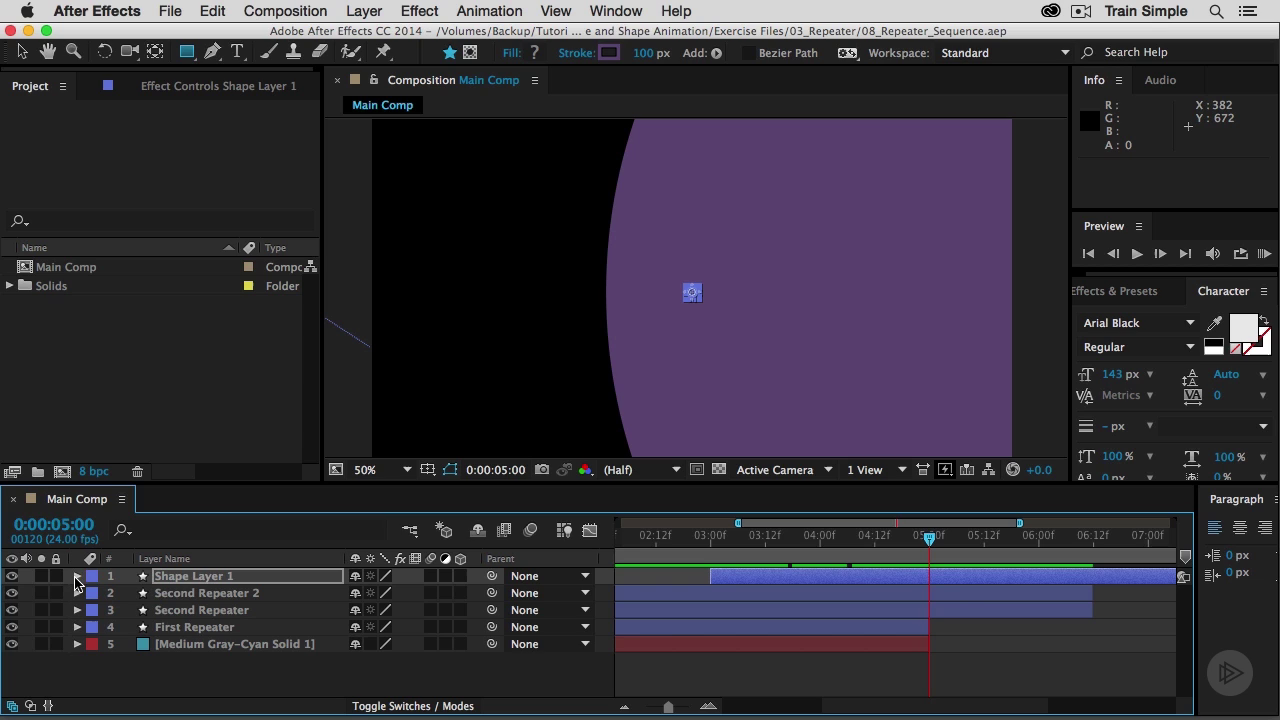The height and width of the screenshot is (720, 1280).
Task: Click the Stroke color swatch
Action: tap(609, 53)
